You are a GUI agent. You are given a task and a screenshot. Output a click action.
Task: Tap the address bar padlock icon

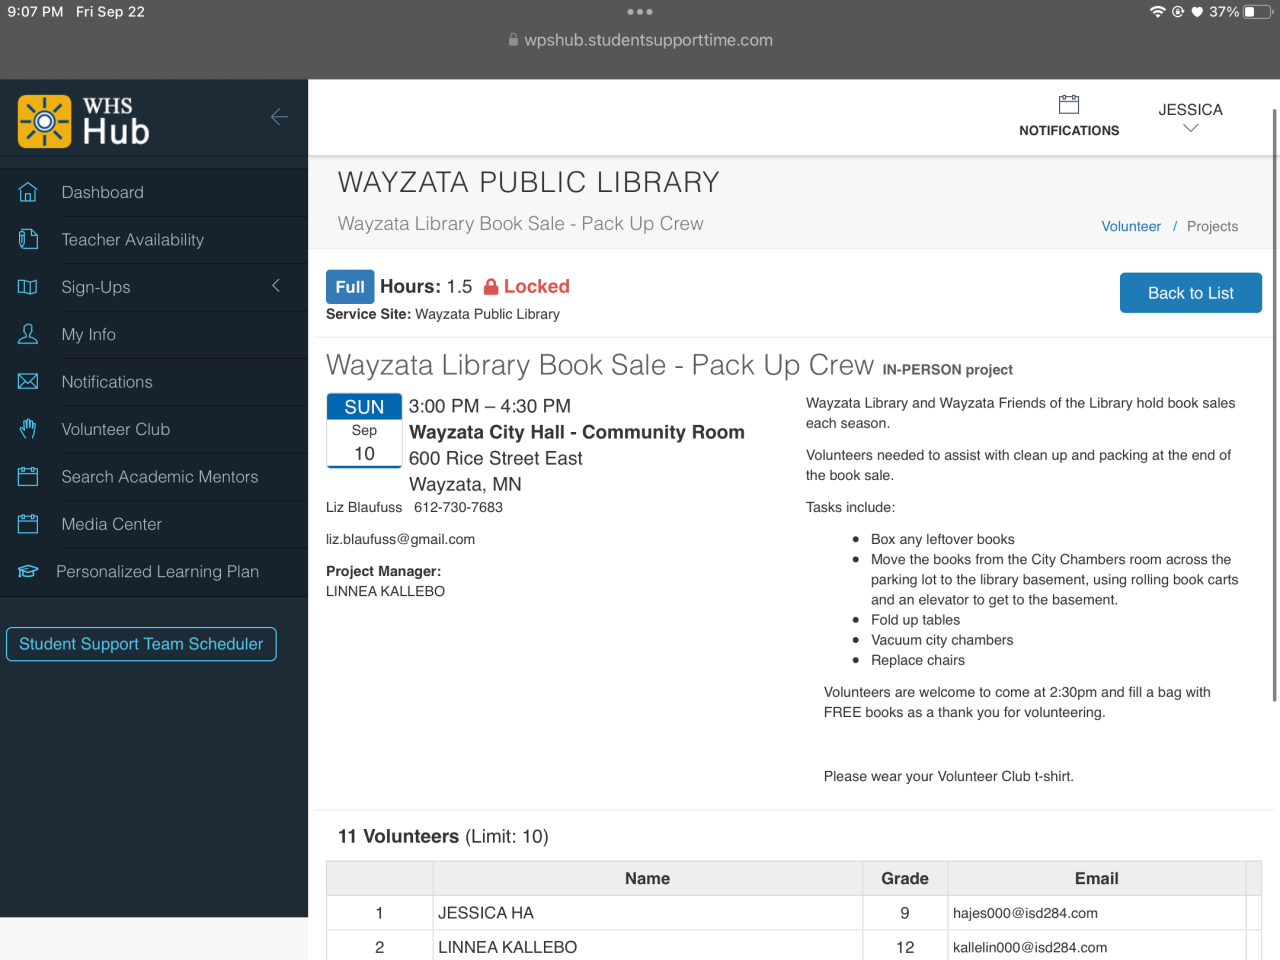[x=513, y=40]
